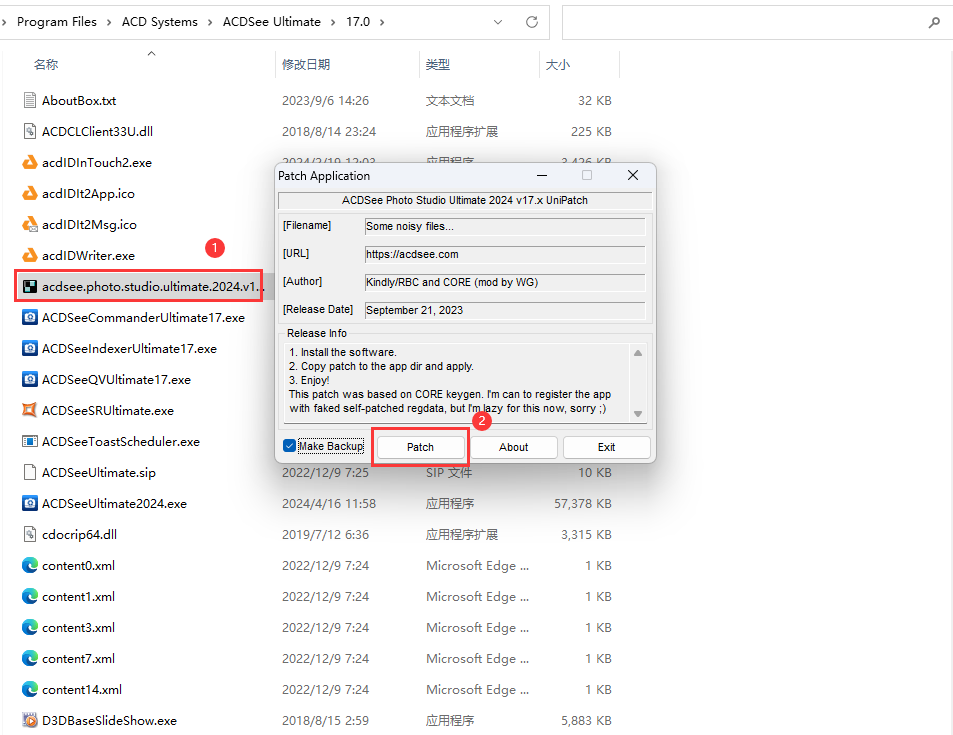Click the 'SIP 文件' type cell
Screen dimensions: 953x735
click(x=449, y=472)
